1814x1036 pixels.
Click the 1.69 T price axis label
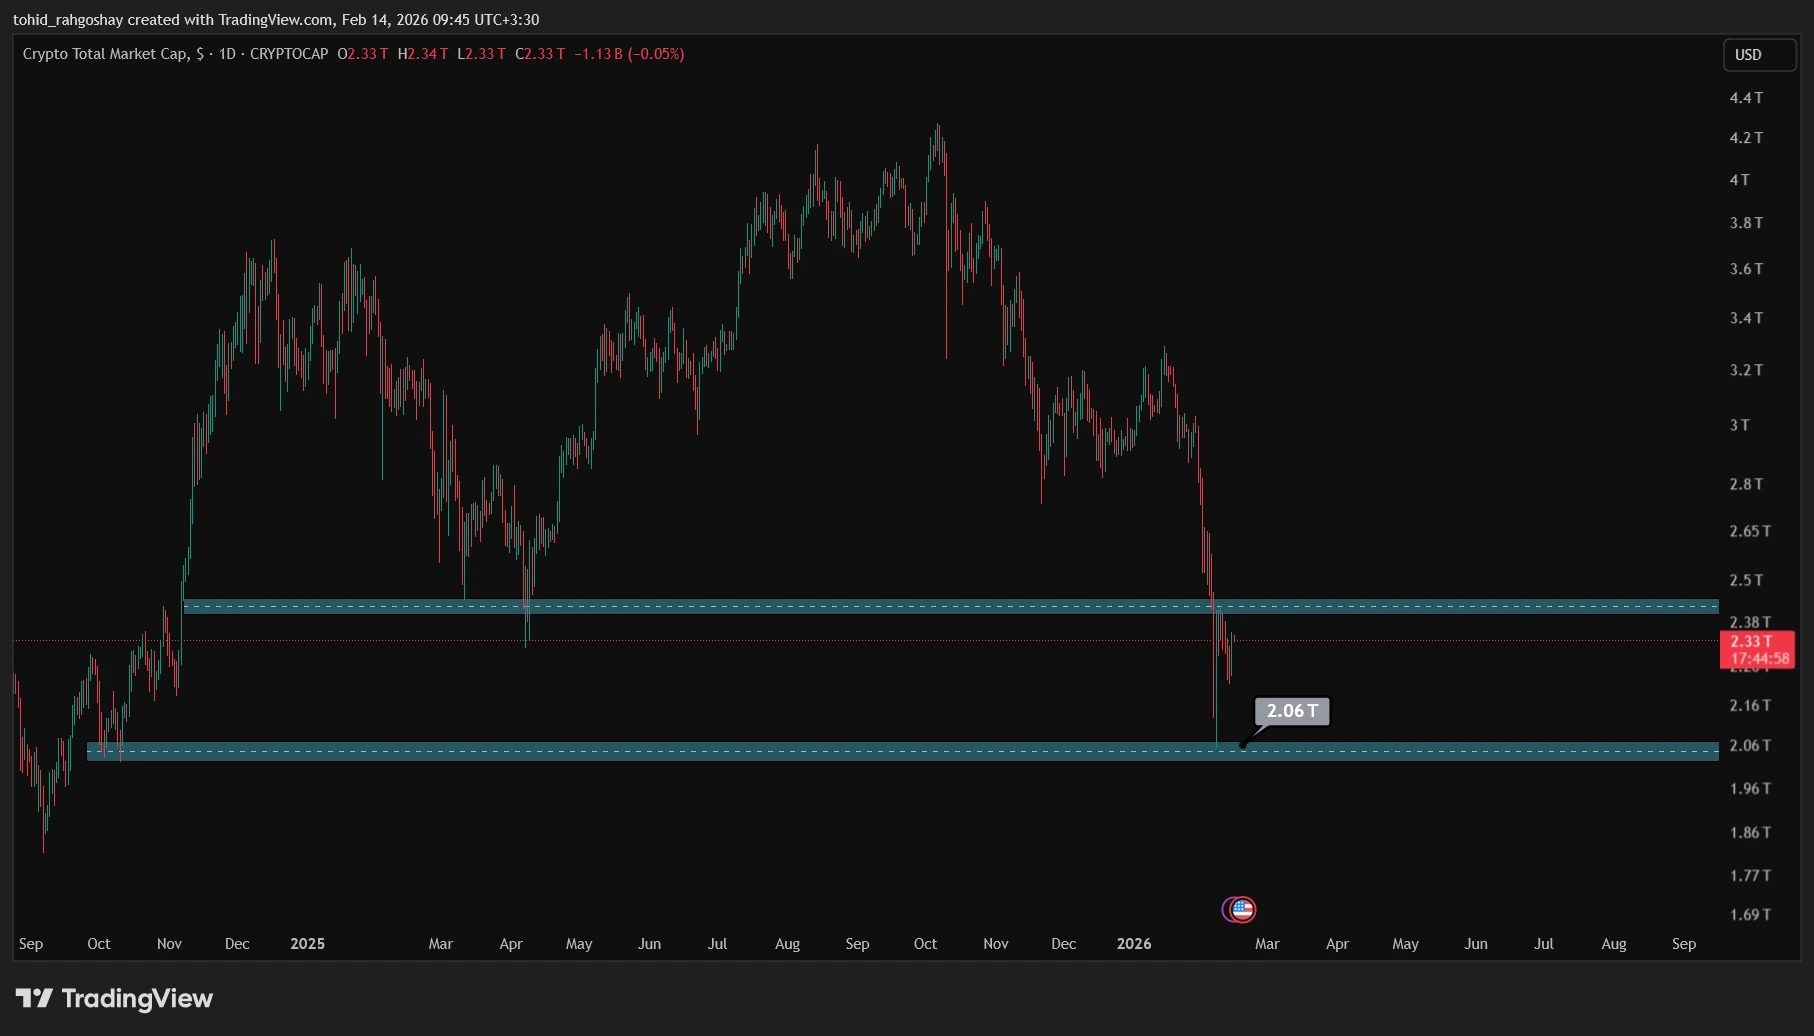coord(1749,915)
